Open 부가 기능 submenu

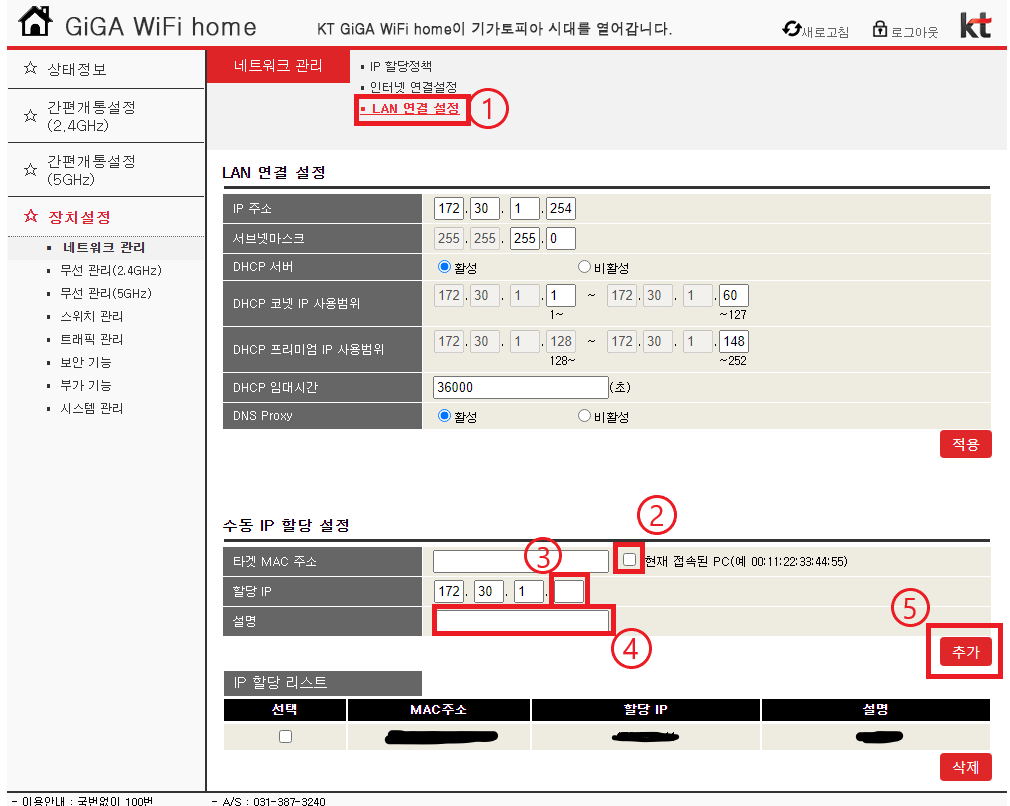click(86, 385)
